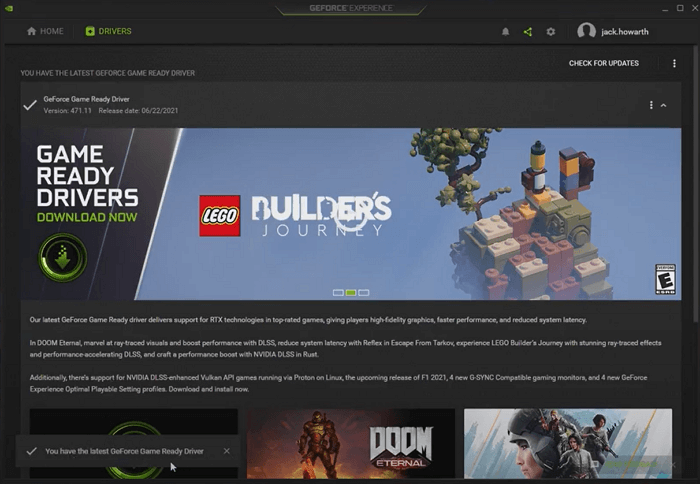Select the first banner slide indicator
The image size is (700, 484).
click(338, 292)
